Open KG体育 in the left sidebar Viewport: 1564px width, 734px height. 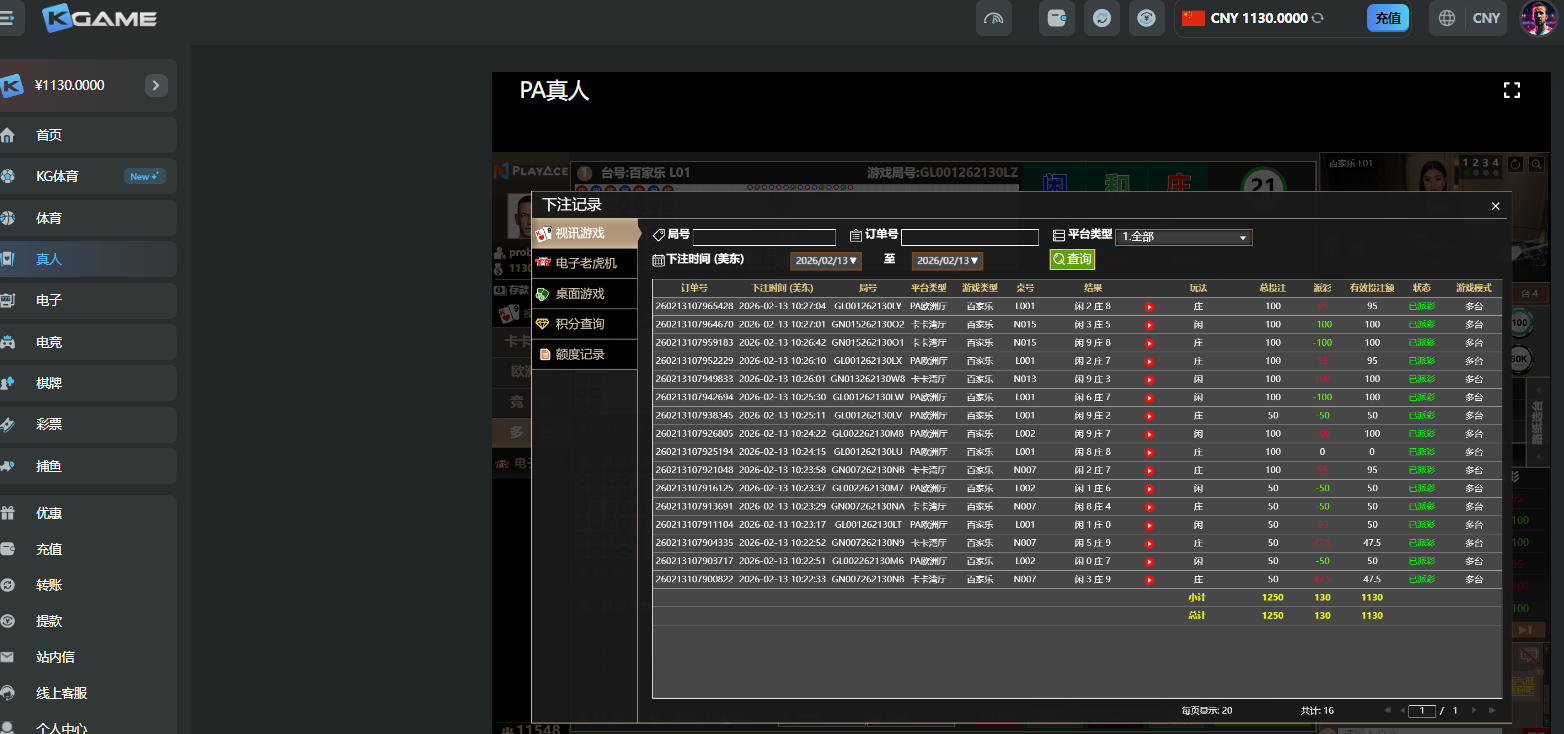pyautogui.click(x=58, y=176)
